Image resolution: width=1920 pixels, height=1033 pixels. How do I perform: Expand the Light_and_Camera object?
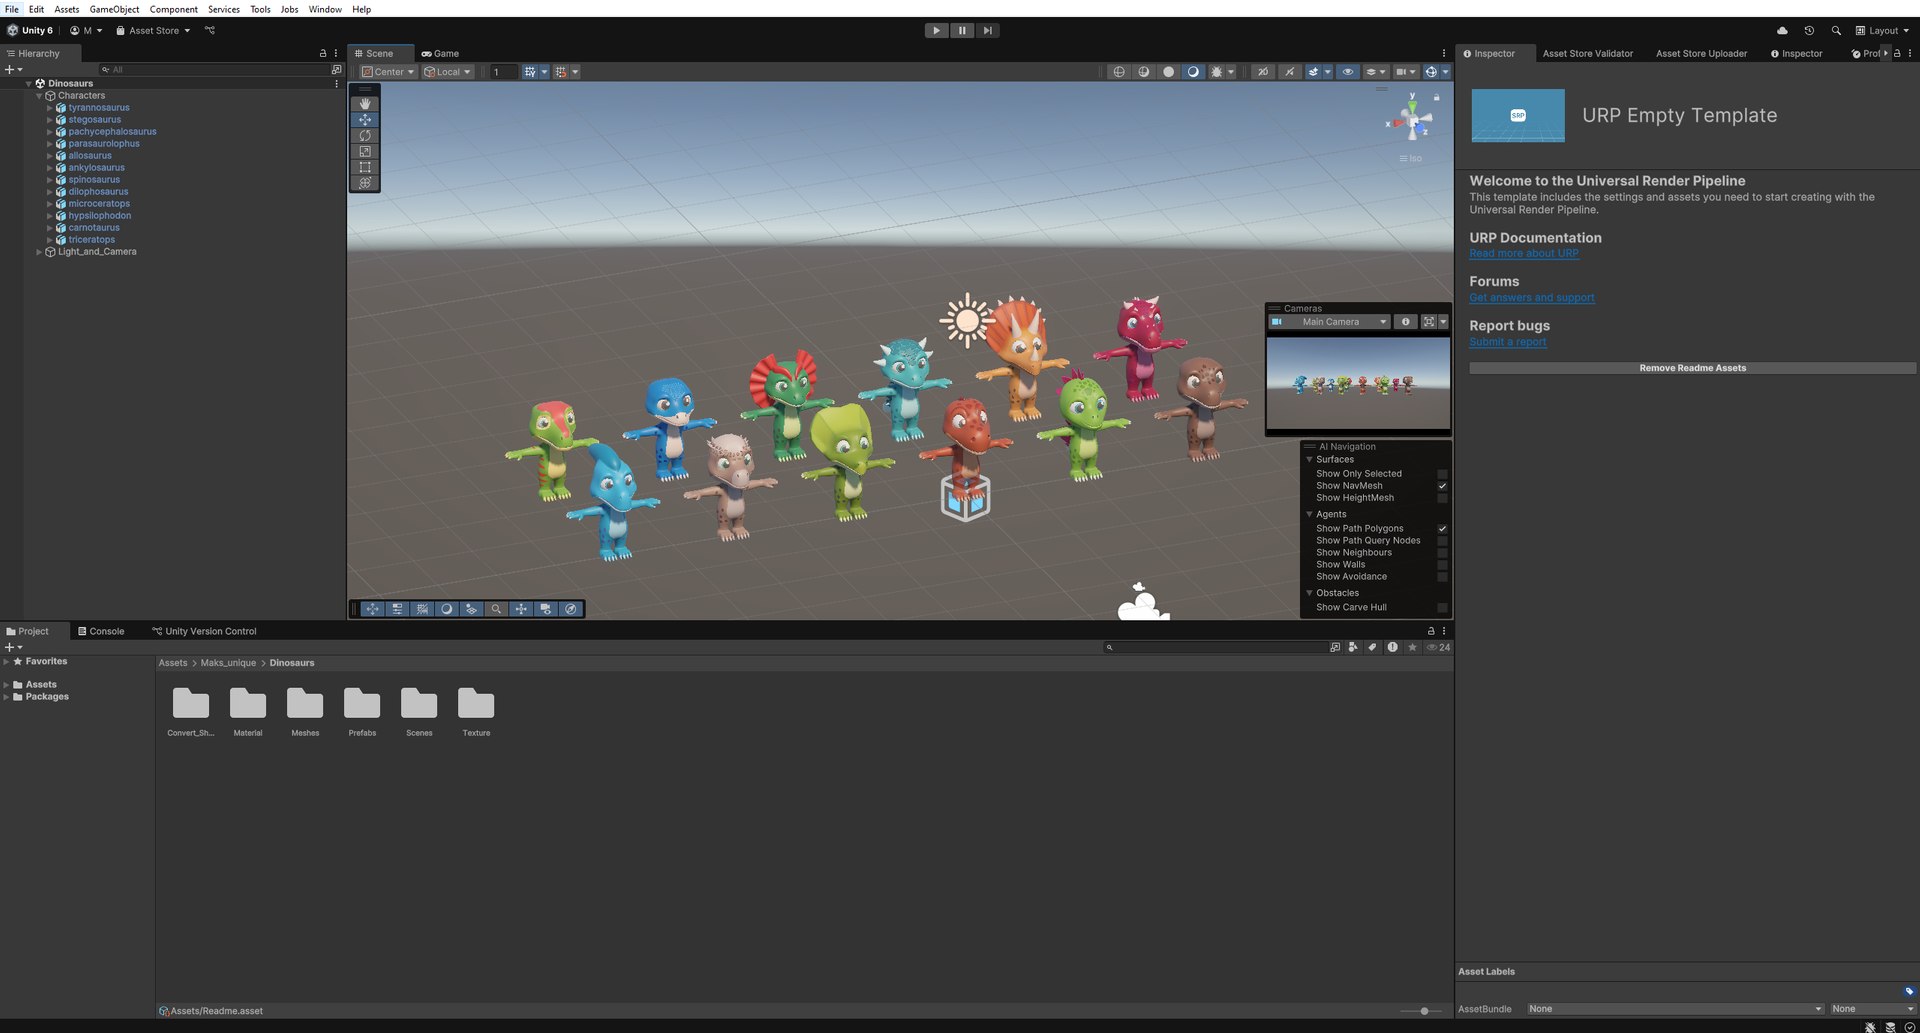coord(39,252)
